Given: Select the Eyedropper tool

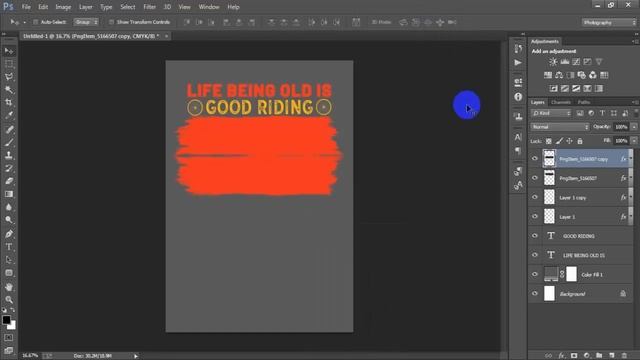Looking at the screenshot, I should [x=9, y=115].
